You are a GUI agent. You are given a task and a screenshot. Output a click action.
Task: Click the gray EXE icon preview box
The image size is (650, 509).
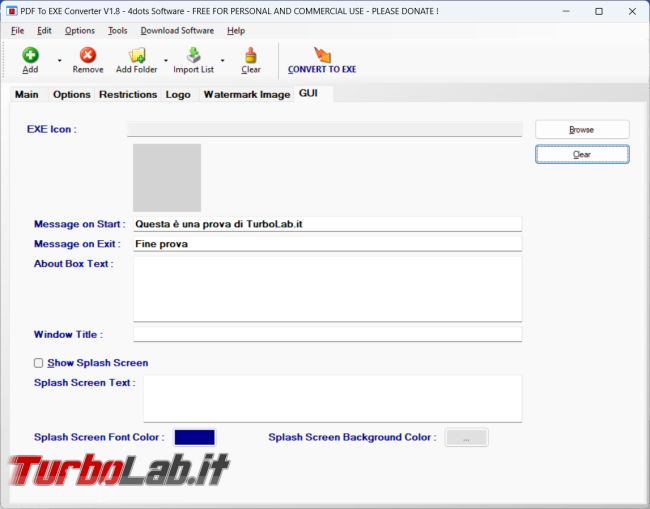coord(167,178)
